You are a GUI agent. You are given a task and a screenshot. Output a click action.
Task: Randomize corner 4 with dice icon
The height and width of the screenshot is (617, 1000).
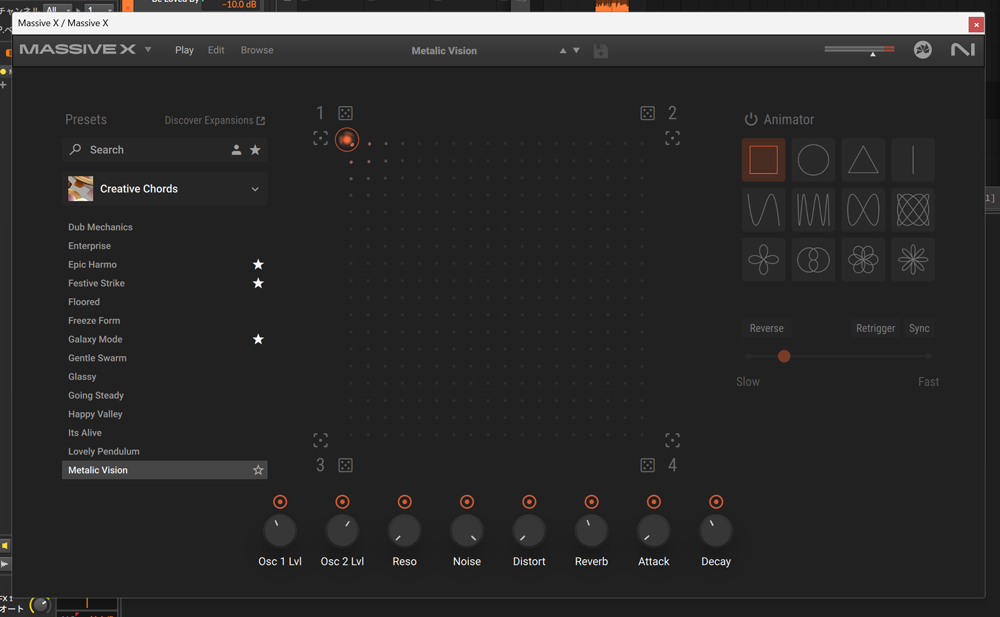[x=648, y=465]
